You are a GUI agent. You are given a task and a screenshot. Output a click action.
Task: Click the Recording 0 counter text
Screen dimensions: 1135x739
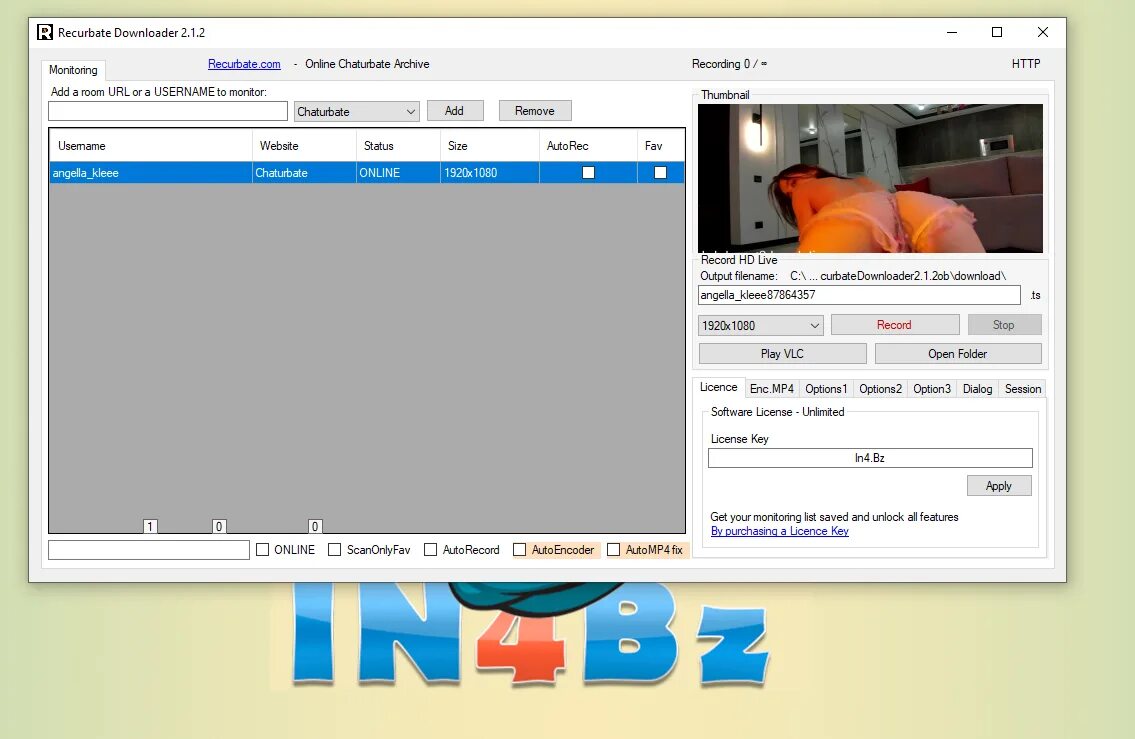pos(729,64)
